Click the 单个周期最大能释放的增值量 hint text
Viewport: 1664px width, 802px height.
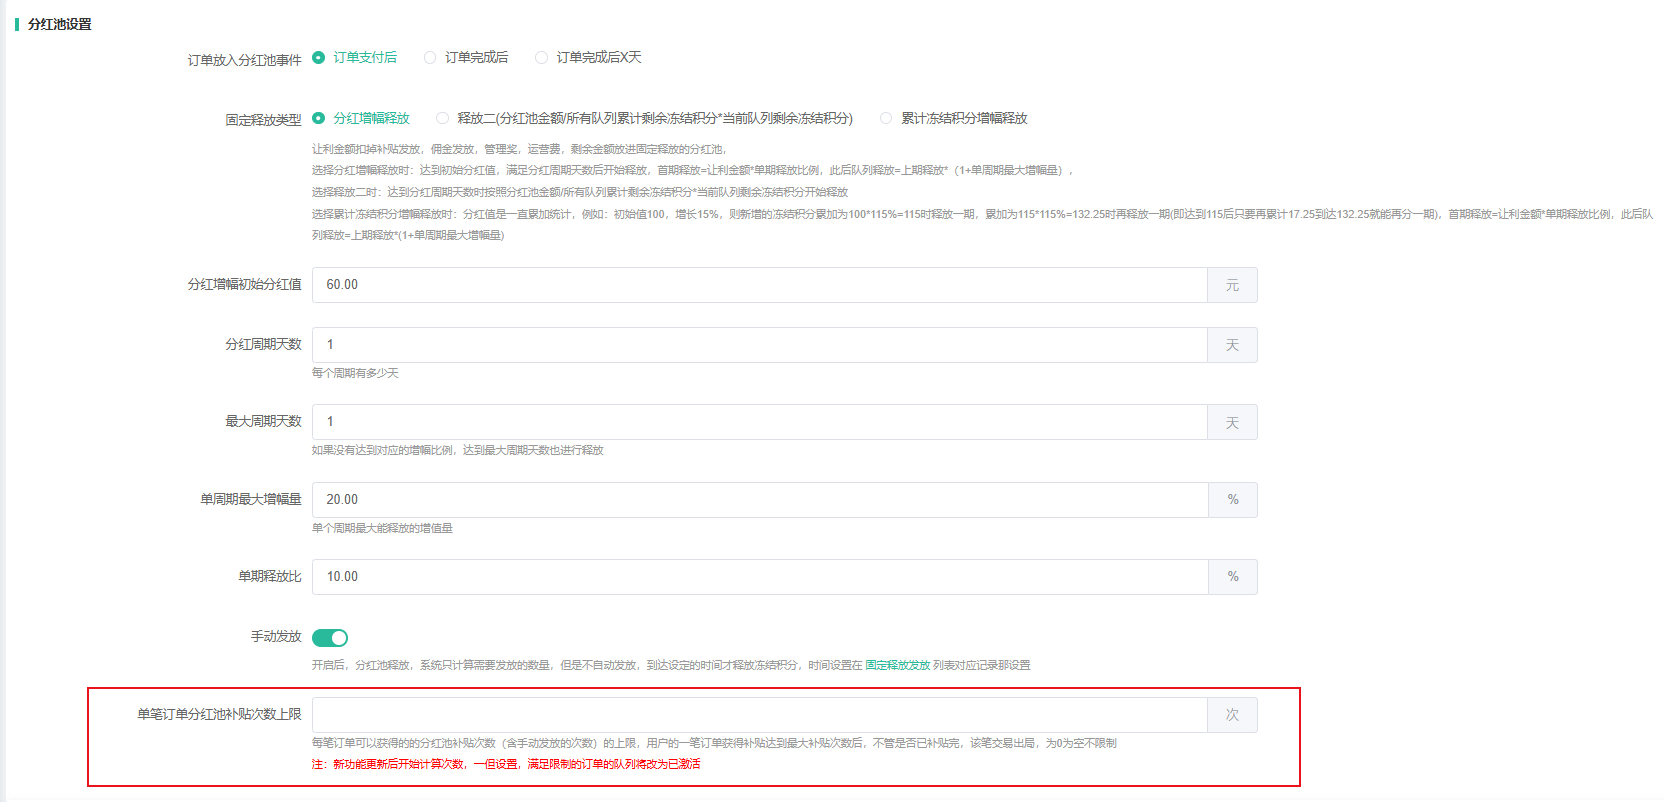(x=382, y=528)
